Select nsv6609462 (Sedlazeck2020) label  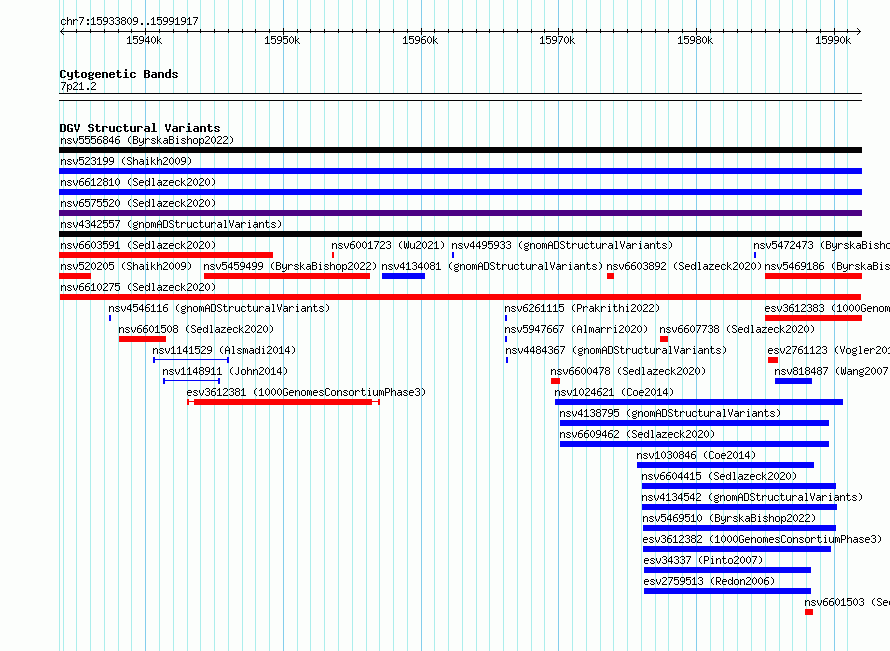click(x=637, y=434)
